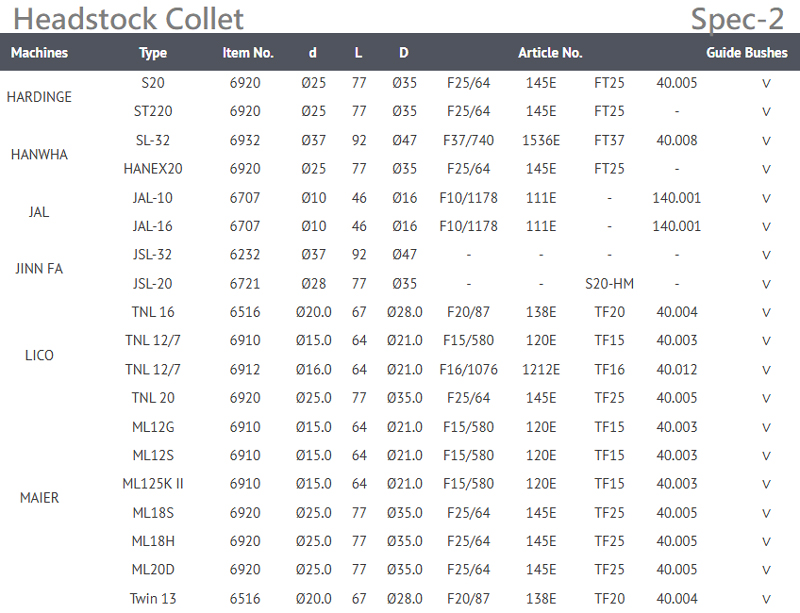Screen dimensions: 800x613
Task: Click the S20-HM article cell
Action: click(609, 284)
